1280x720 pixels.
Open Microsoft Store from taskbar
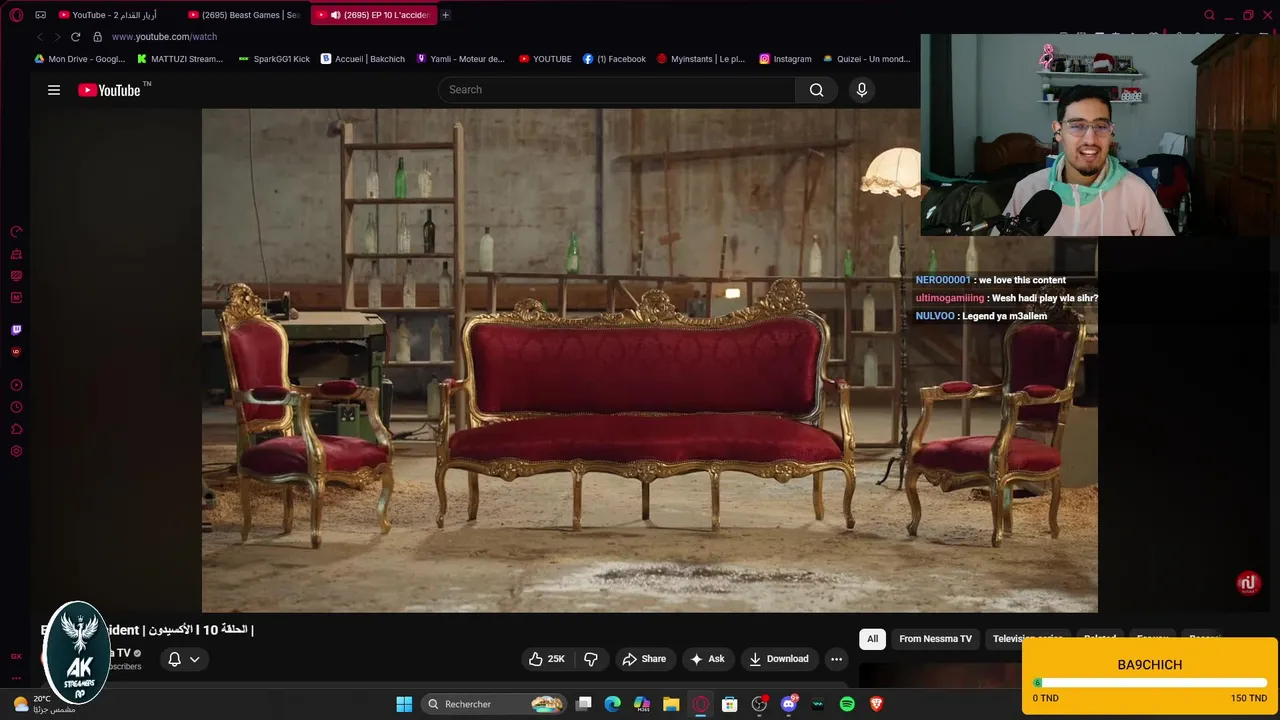tap(730, 704)
